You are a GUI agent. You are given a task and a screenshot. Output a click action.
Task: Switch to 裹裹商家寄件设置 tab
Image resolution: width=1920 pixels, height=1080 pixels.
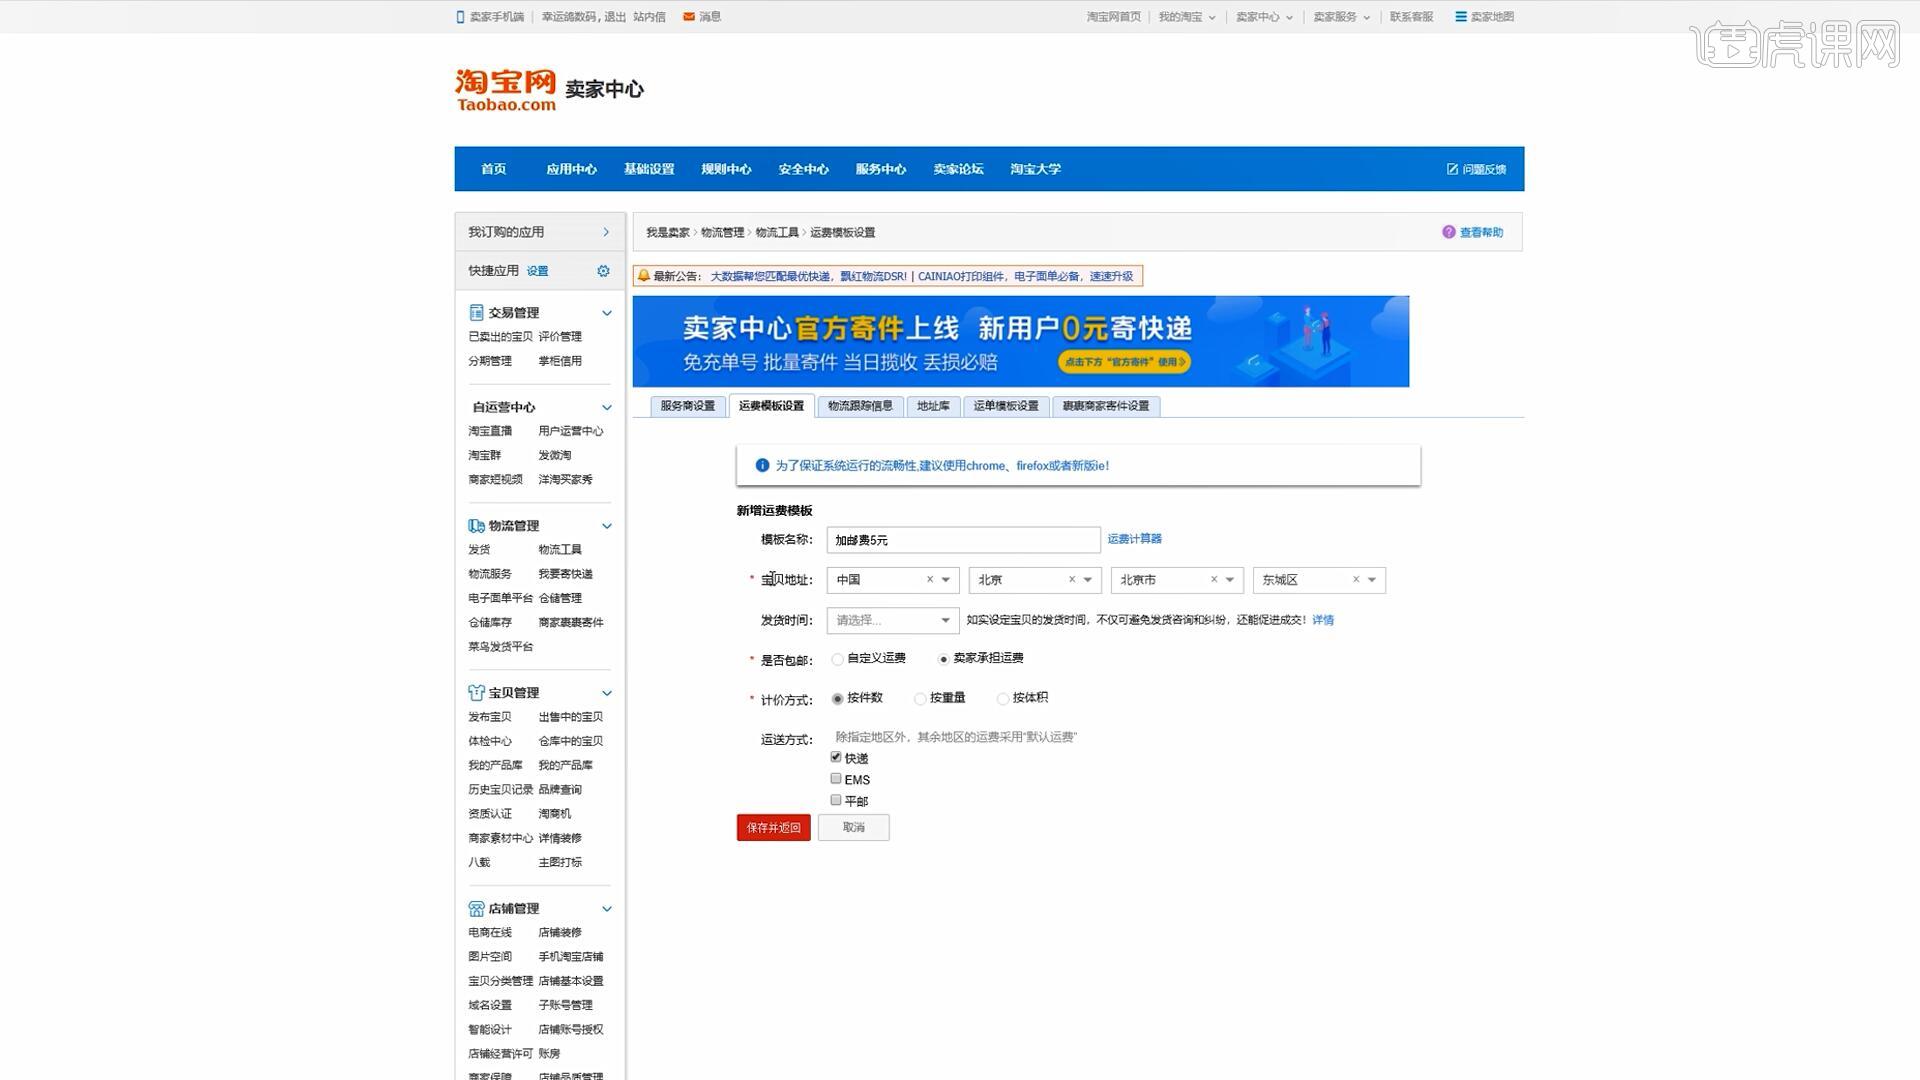point(1106,406)
